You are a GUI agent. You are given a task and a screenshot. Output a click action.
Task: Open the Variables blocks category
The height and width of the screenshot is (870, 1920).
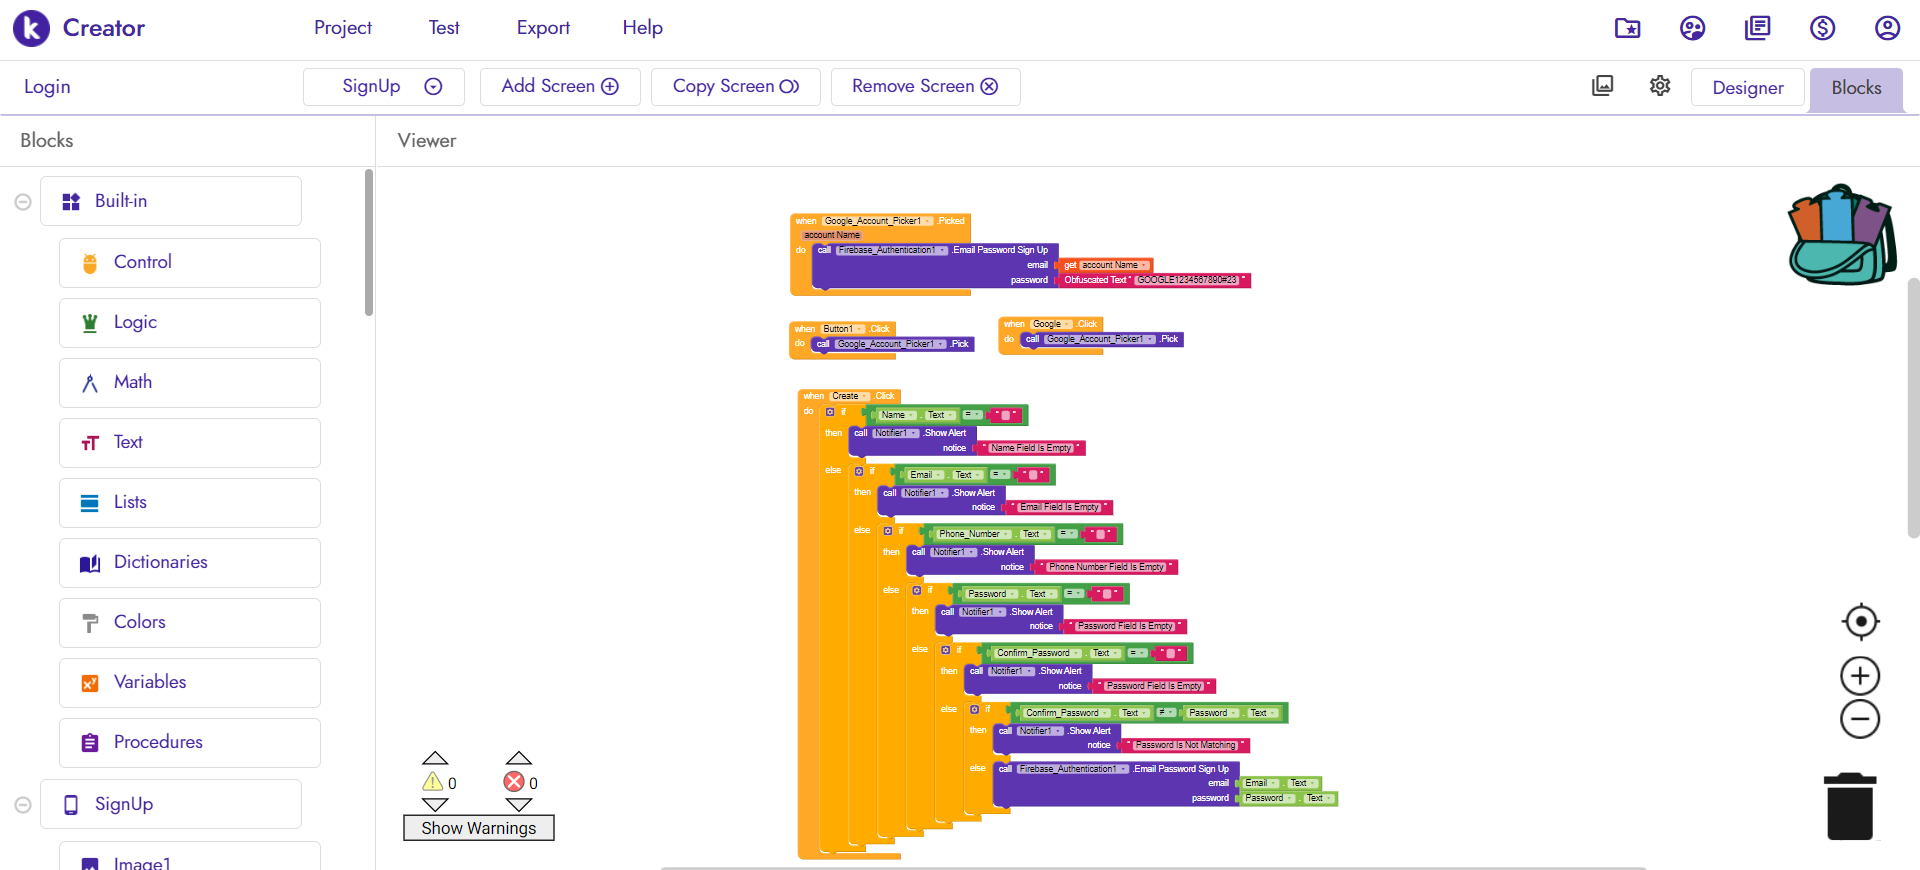click(x=190, y=683)
